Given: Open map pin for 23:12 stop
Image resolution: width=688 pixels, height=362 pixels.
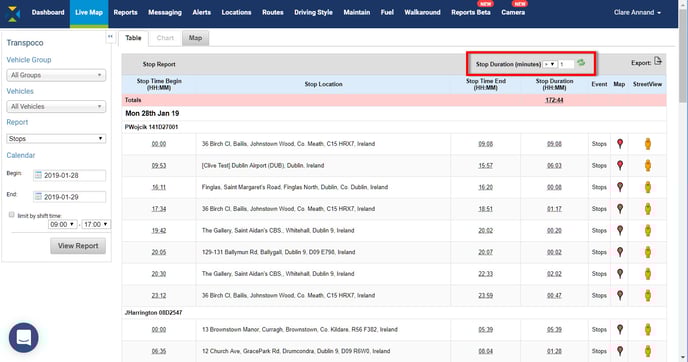Looking at the screenshot, I should 620,295.
